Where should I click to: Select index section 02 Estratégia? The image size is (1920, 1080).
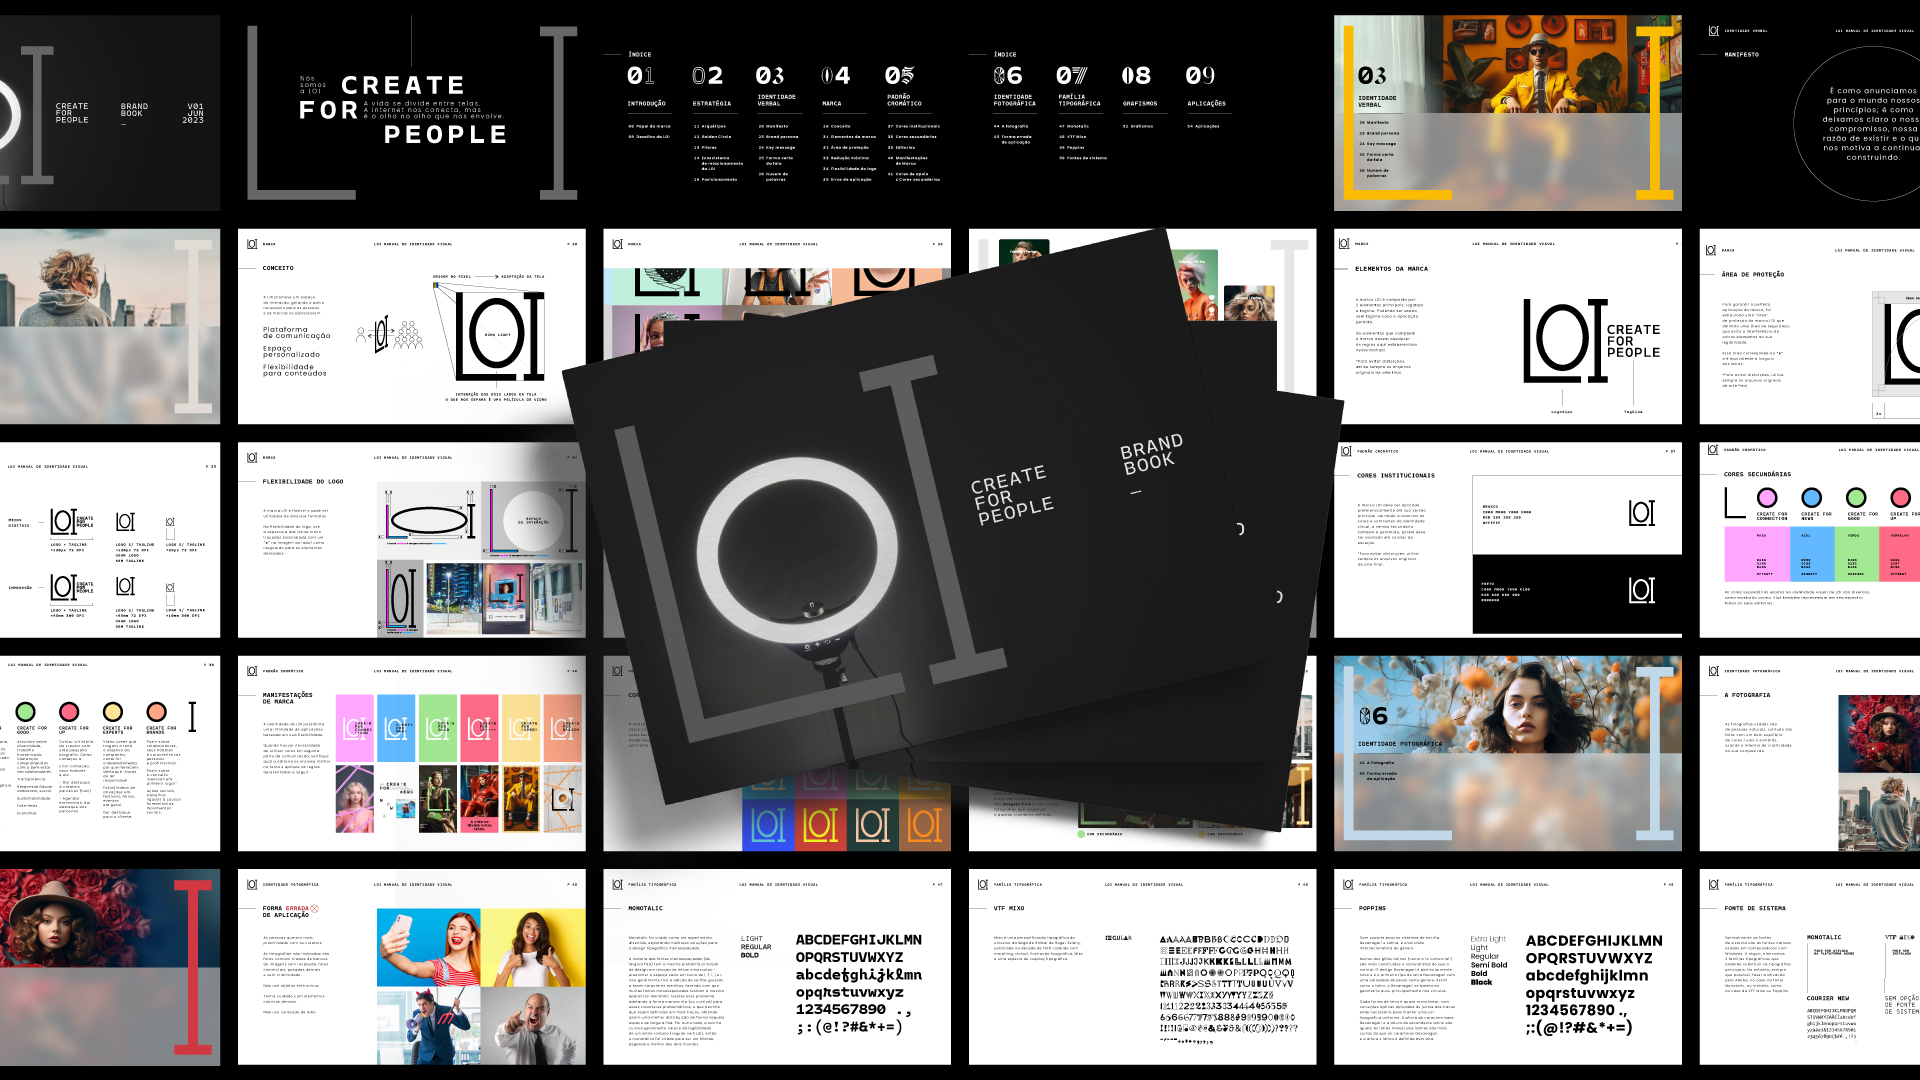click(708, 77)
